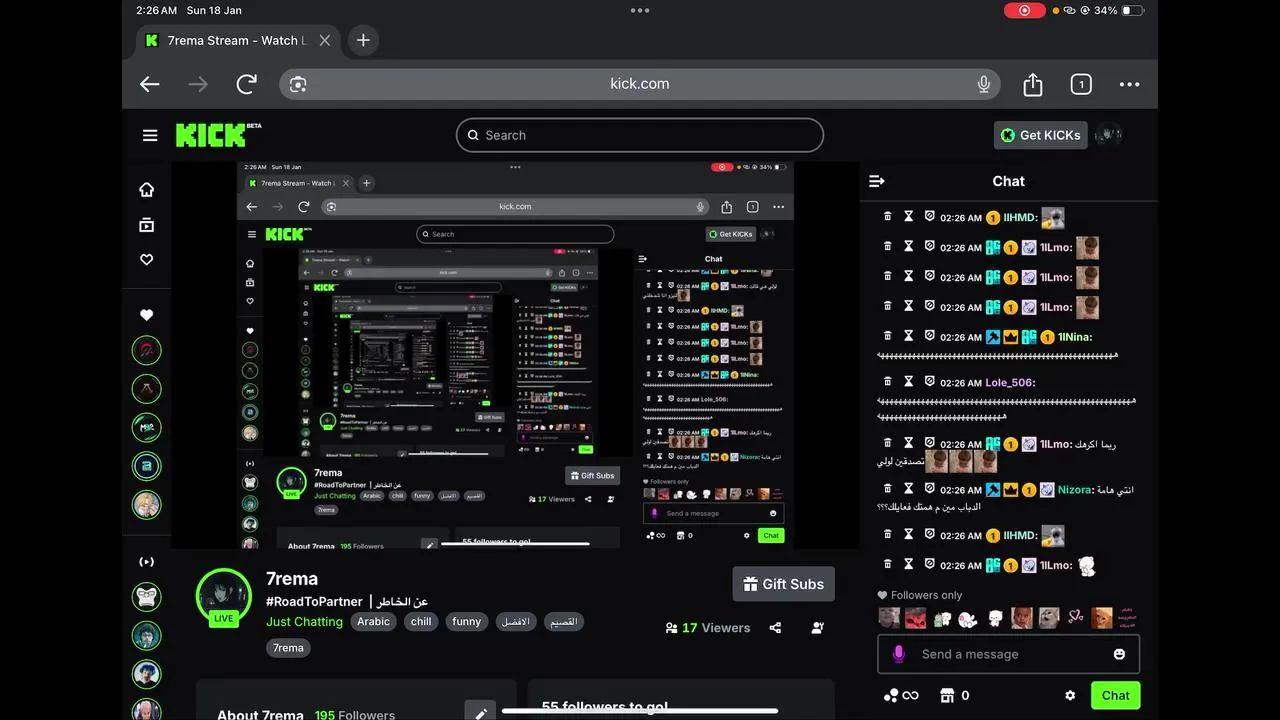Image resolution: width=1280 pixels, height=720 pixels.
Task: Tap the kick.com address bar
Action: tap(640, 84)
